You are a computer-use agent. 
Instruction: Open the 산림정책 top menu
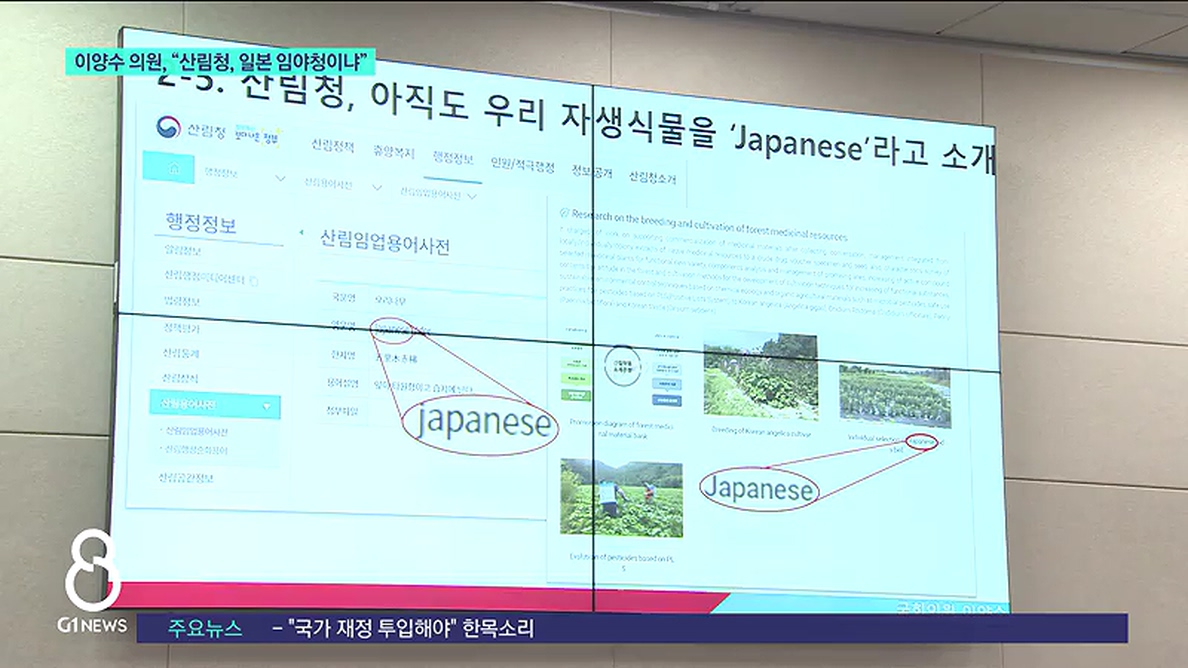[x=333, y=146]
